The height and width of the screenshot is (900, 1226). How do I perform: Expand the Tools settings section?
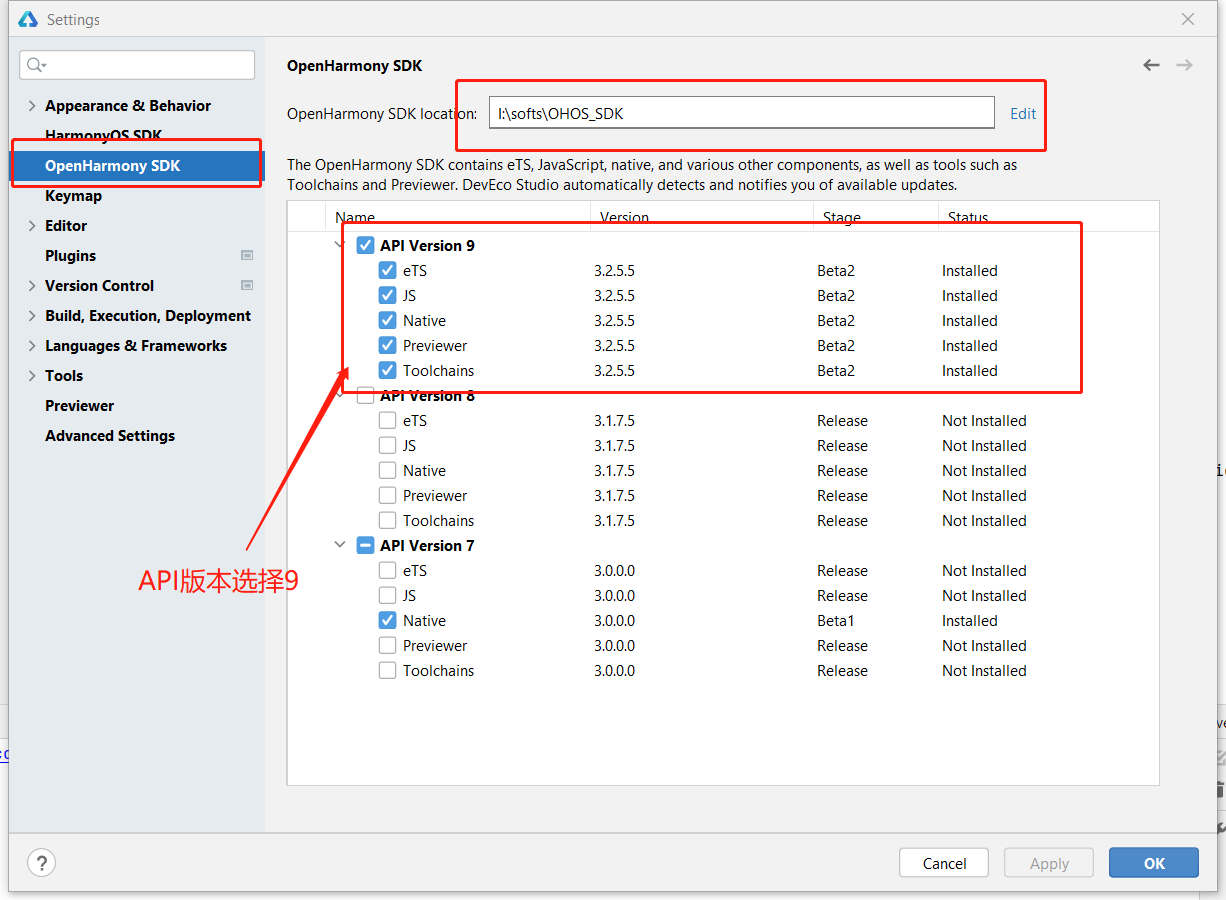(32, 376)
